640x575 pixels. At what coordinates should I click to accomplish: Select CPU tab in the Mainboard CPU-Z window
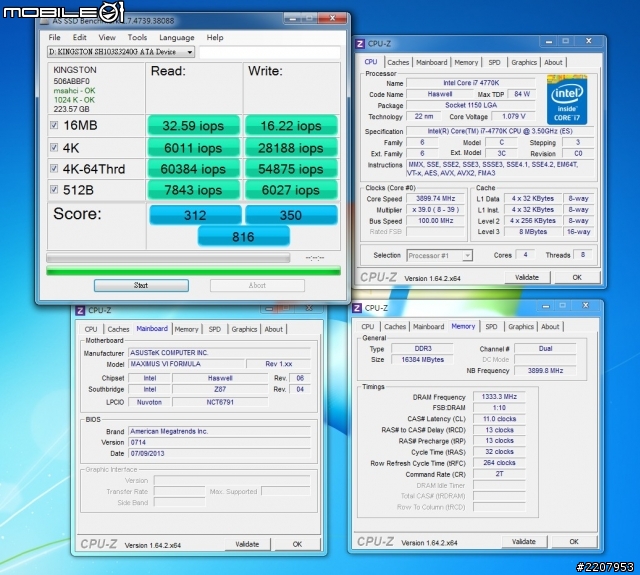[91, 329]
